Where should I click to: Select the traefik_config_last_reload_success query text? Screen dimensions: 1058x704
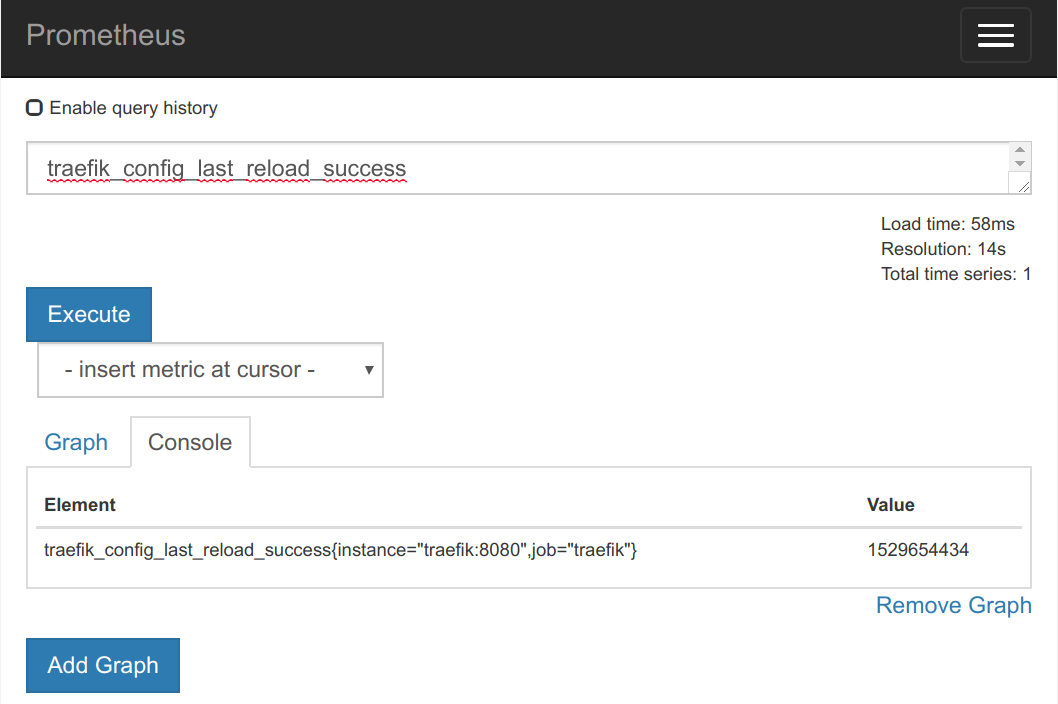(x=224, y=169)
